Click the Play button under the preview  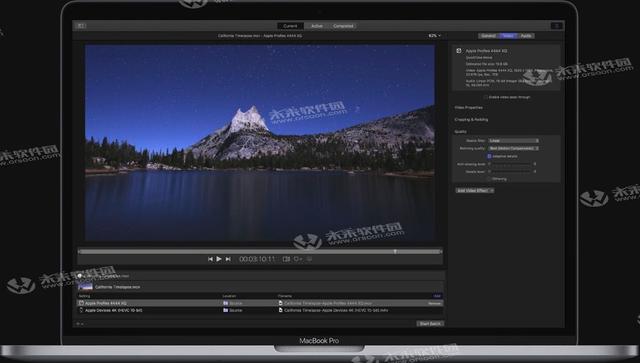[x=219, y=259]
